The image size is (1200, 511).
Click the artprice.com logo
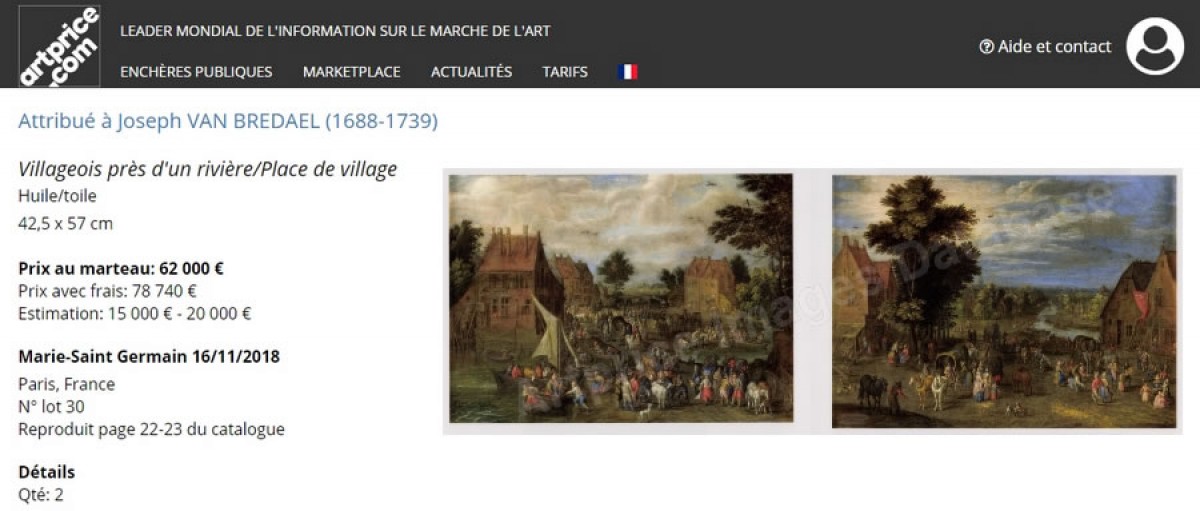[x=60, y=45]
